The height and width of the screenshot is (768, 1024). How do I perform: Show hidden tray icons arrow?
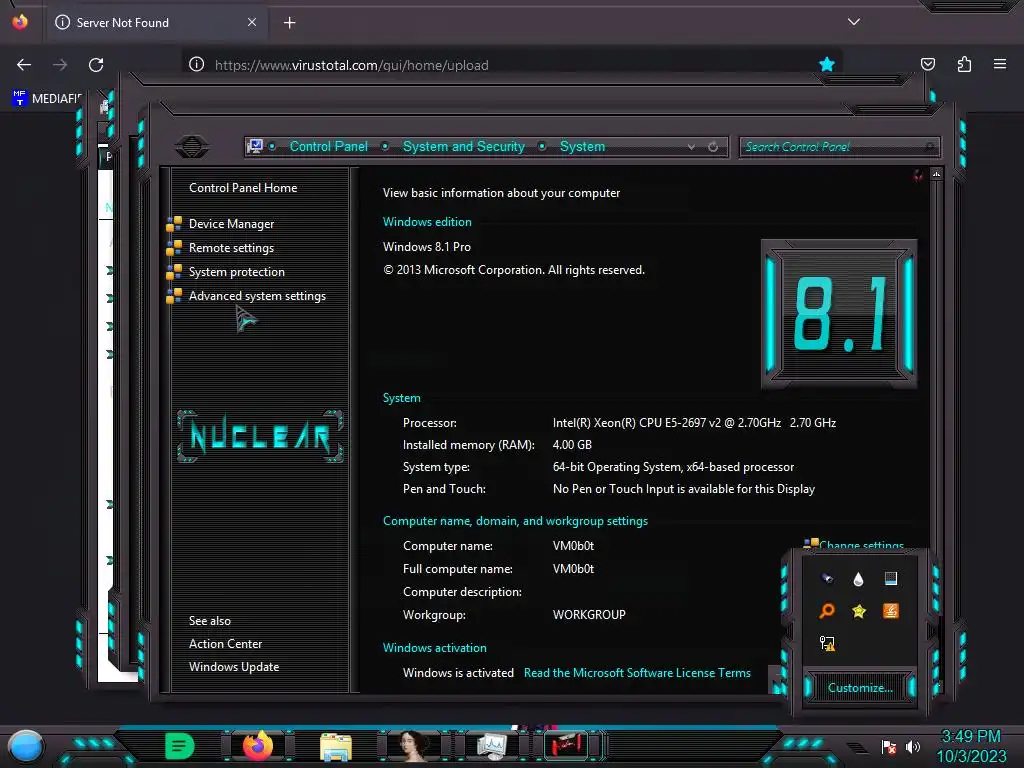pyautogui.click(x=857, y=747)
